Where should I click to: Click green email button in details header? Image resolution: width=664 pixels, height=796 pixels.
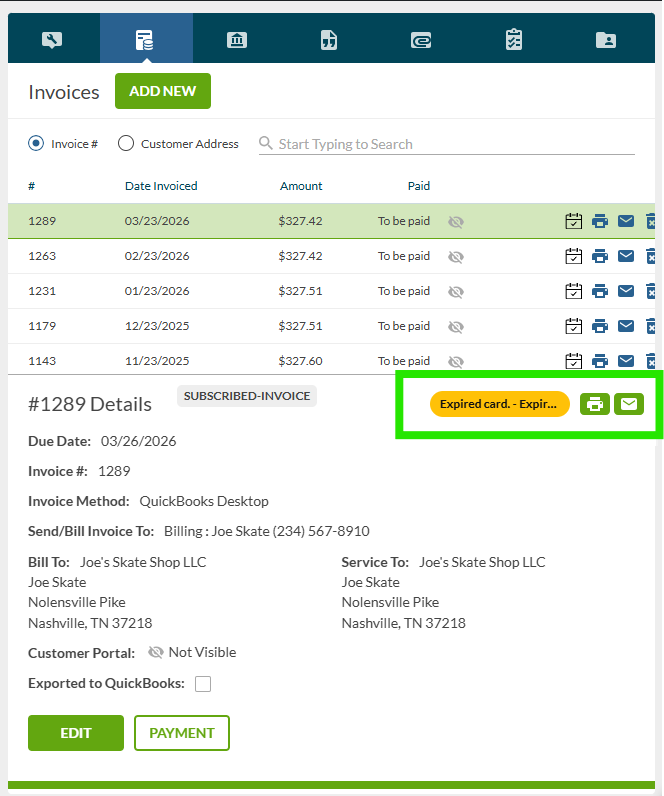point(629,404)
